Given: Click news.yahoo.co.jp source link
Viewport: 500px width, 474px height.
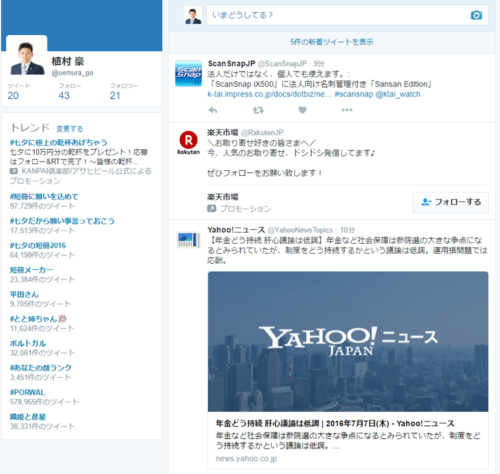Looking at the screenshot, I should (246, 459).
